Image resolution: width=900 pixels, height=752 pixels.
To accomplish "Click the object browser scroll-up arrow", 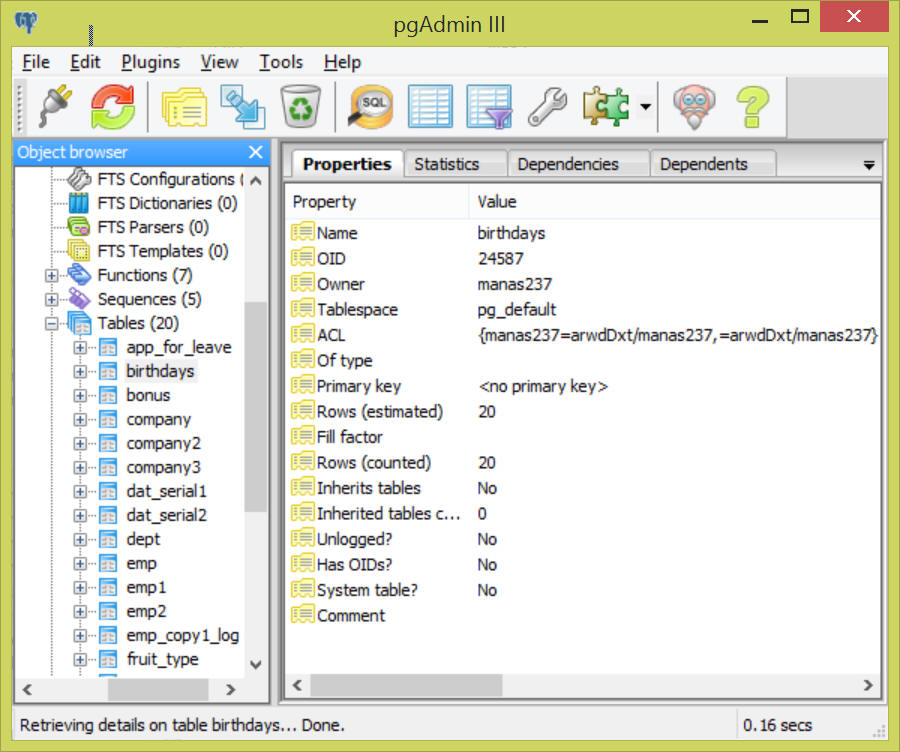I will 256,181.
